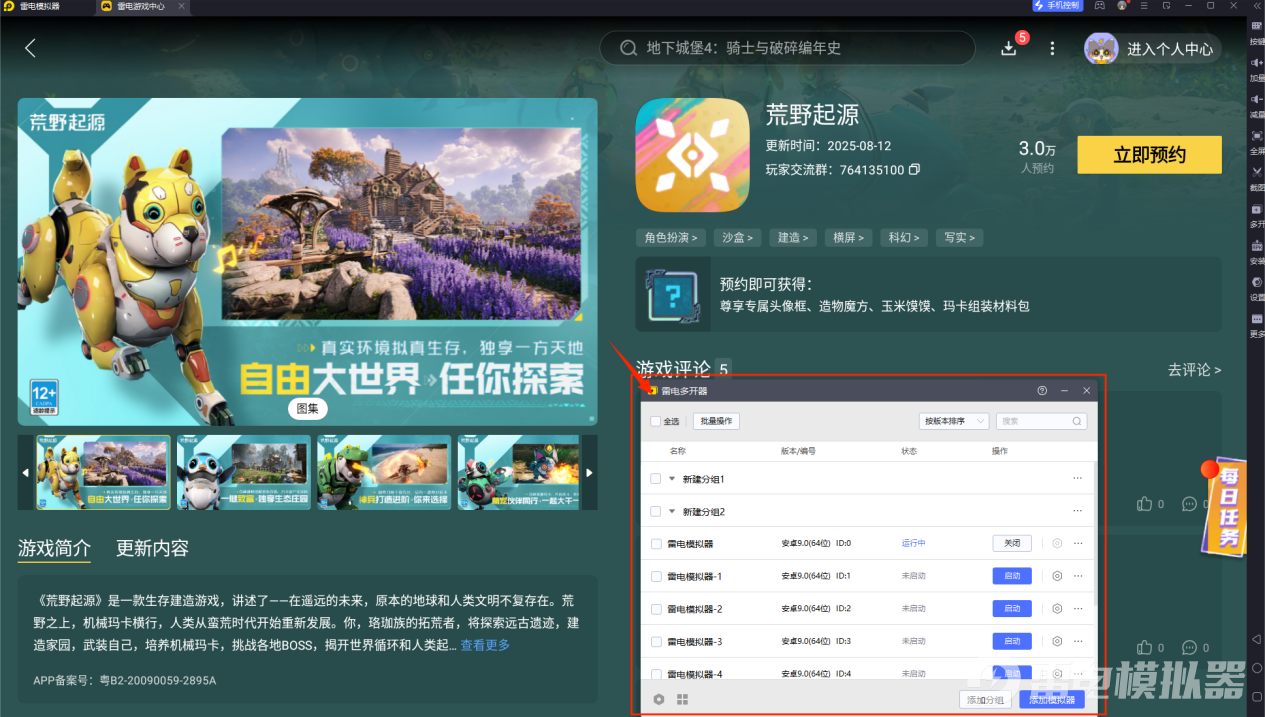The height and width of the screenshot is (717, 1265).
Task: Switch to grid view icon at bottom
Action: pos(683,700)
